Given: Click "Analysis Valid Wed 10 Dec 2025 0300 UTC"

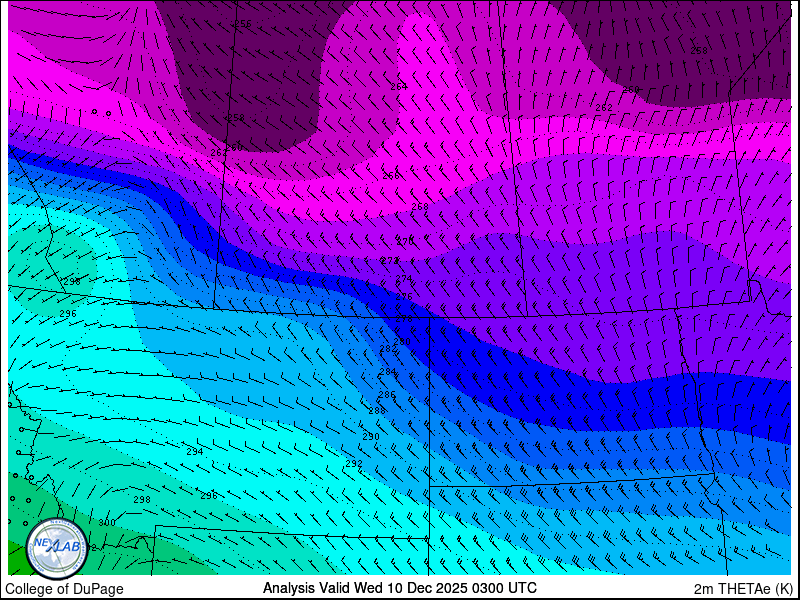Looking at the screenshot, I should 400,588.
